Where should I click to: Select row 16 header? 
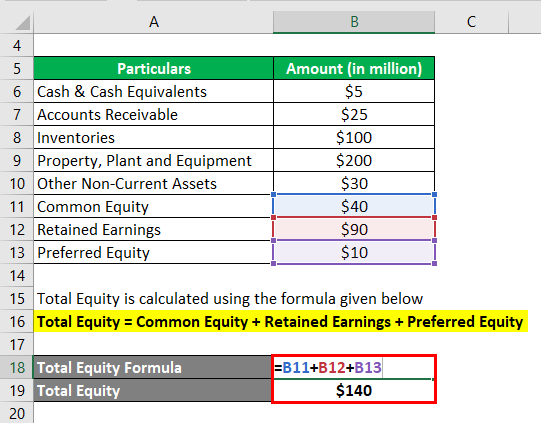17,322
